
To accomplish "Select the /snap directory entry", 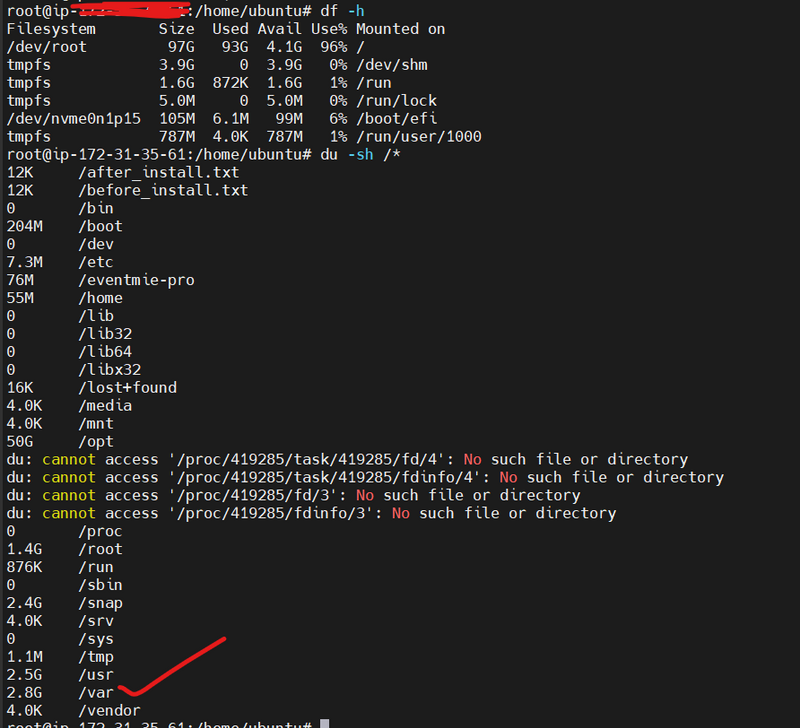I will click(100, 603).
